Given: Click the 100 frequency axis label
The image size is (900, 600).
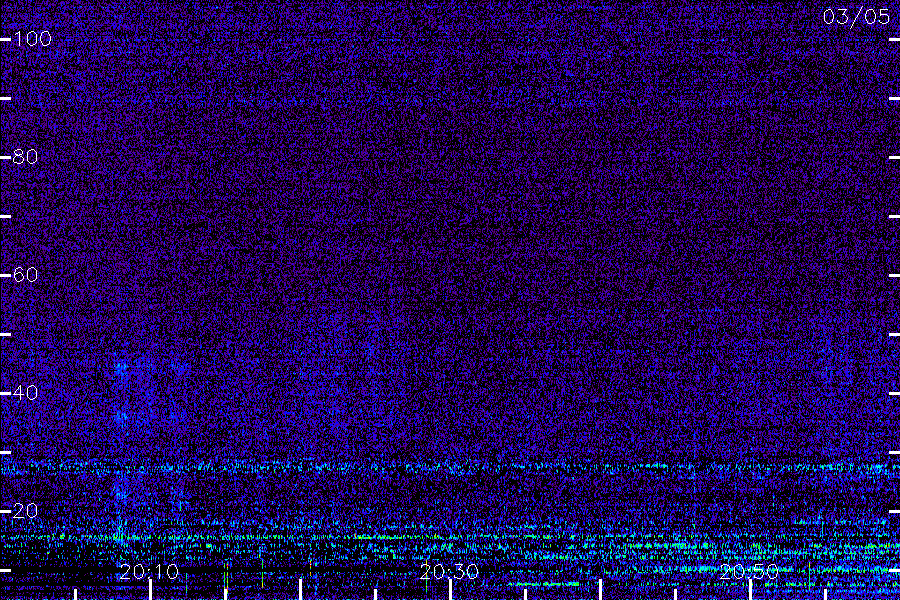Looking at the screenshot, I should [32, 38].
